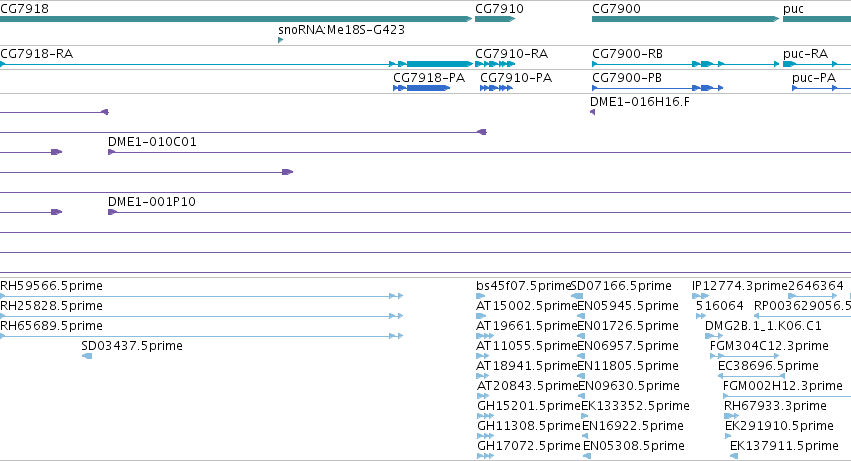Screen dimensions: 851x461
Task: Select EST GH15201.5prime label
Action: tap(529, 406)
